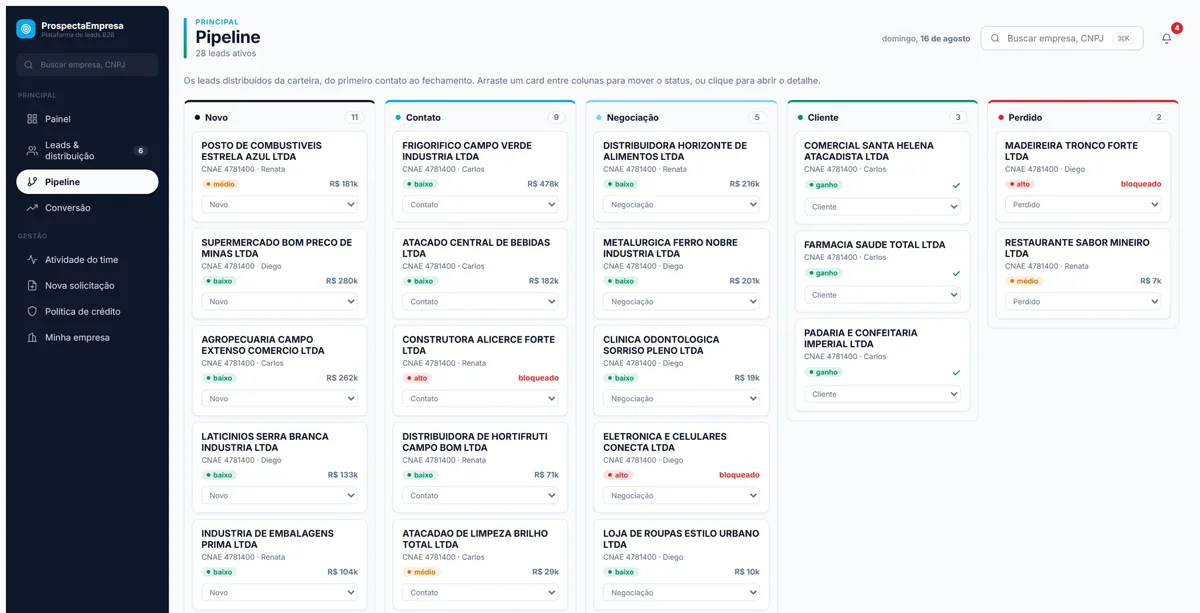Click the R$ 478k value on Frigorifico card
Screen dimensions: 1200x613
pyautogui.click(x=543, y=184)
